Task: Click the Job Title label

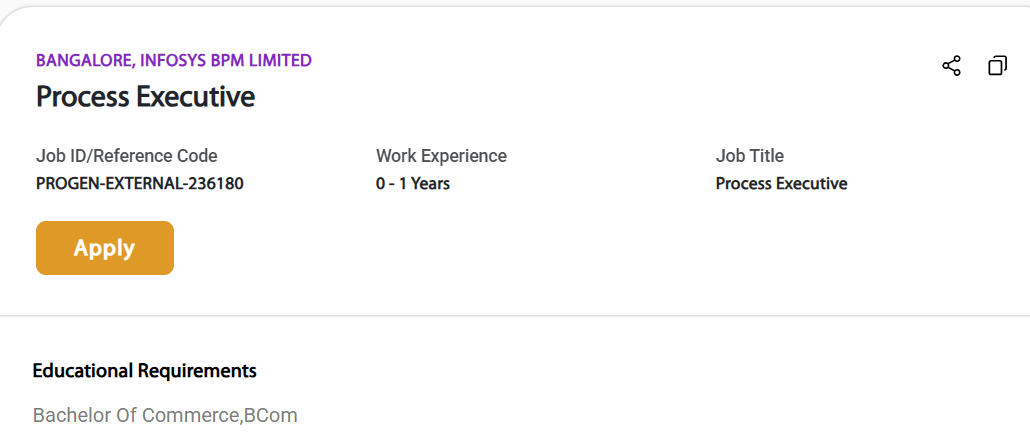Action: pyautogui.click(x=749, y=156)
